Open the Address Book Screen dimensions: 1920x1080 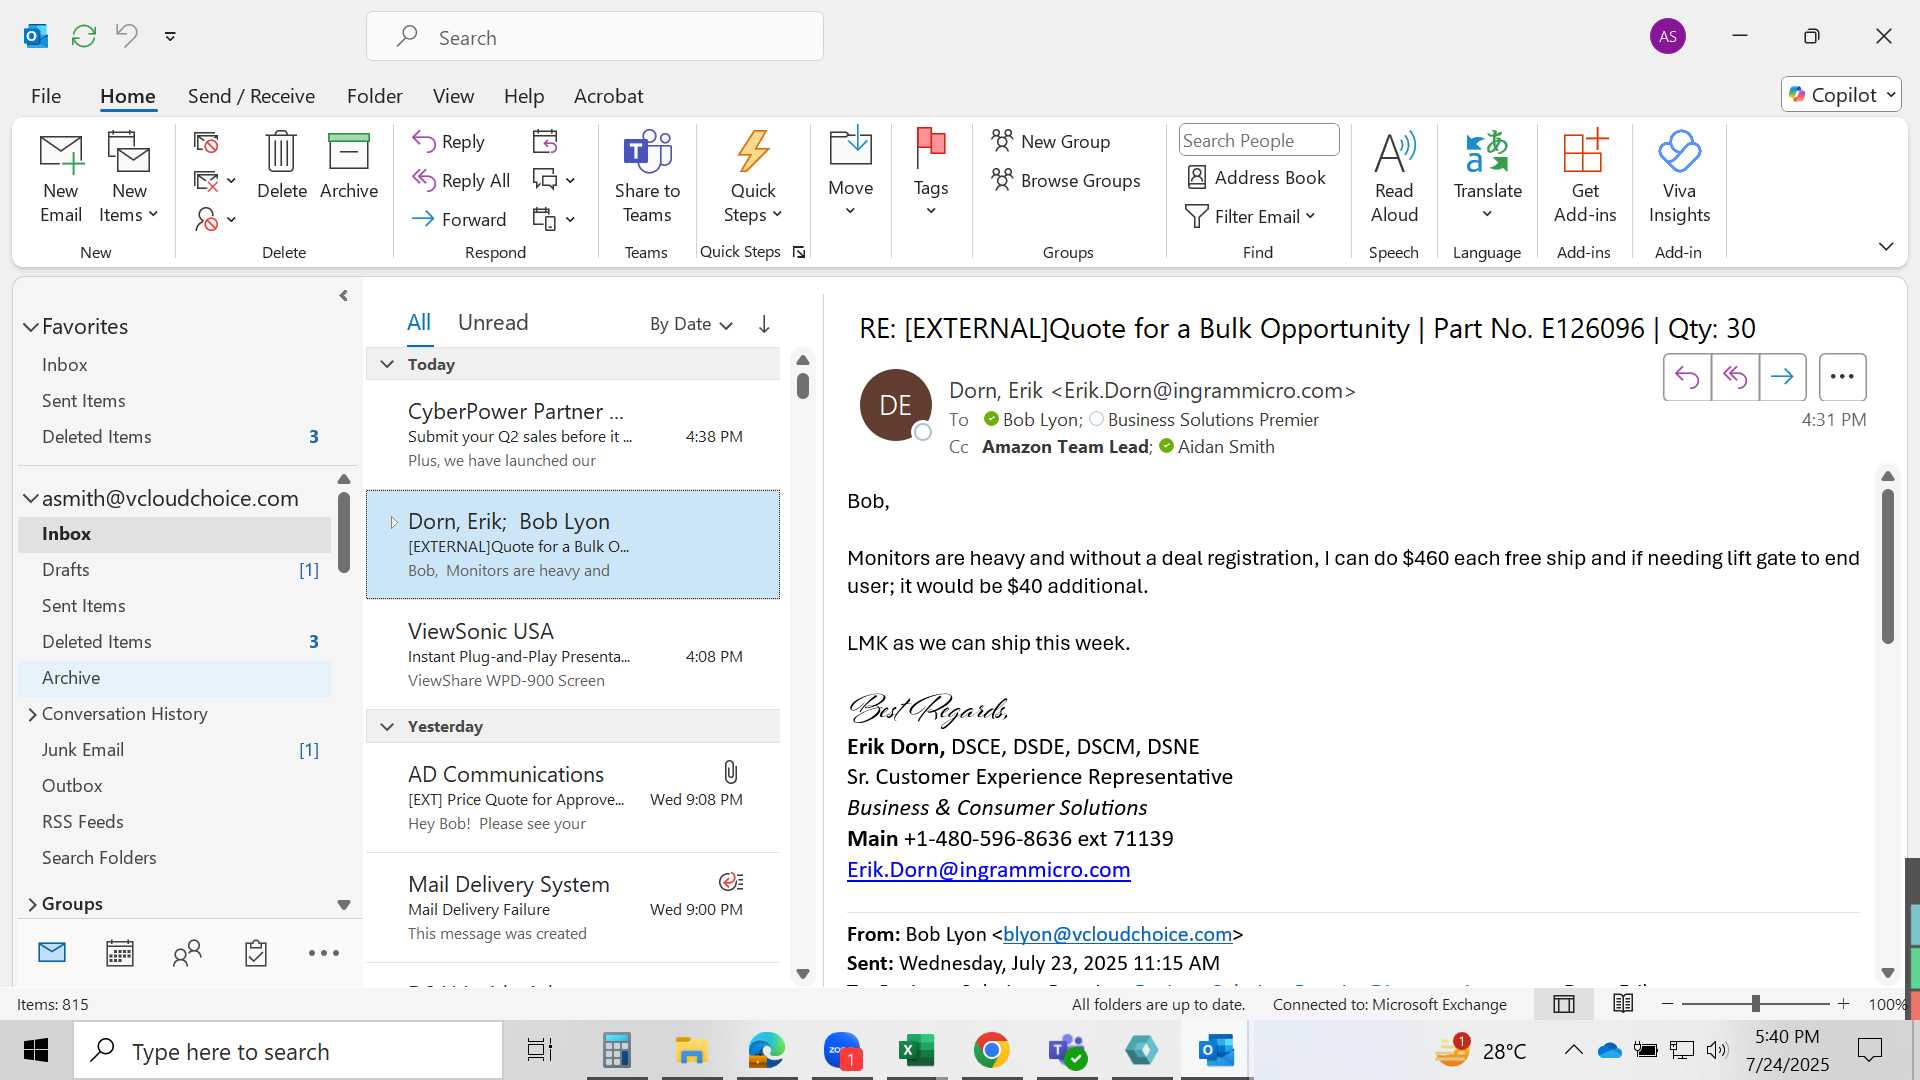[1257, 178]
